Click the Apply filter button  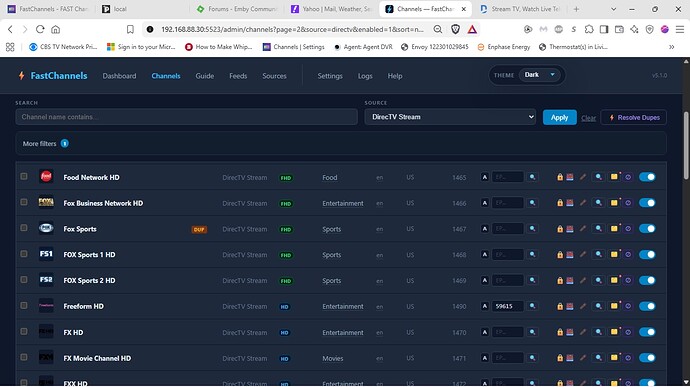(x=559, y=118)
